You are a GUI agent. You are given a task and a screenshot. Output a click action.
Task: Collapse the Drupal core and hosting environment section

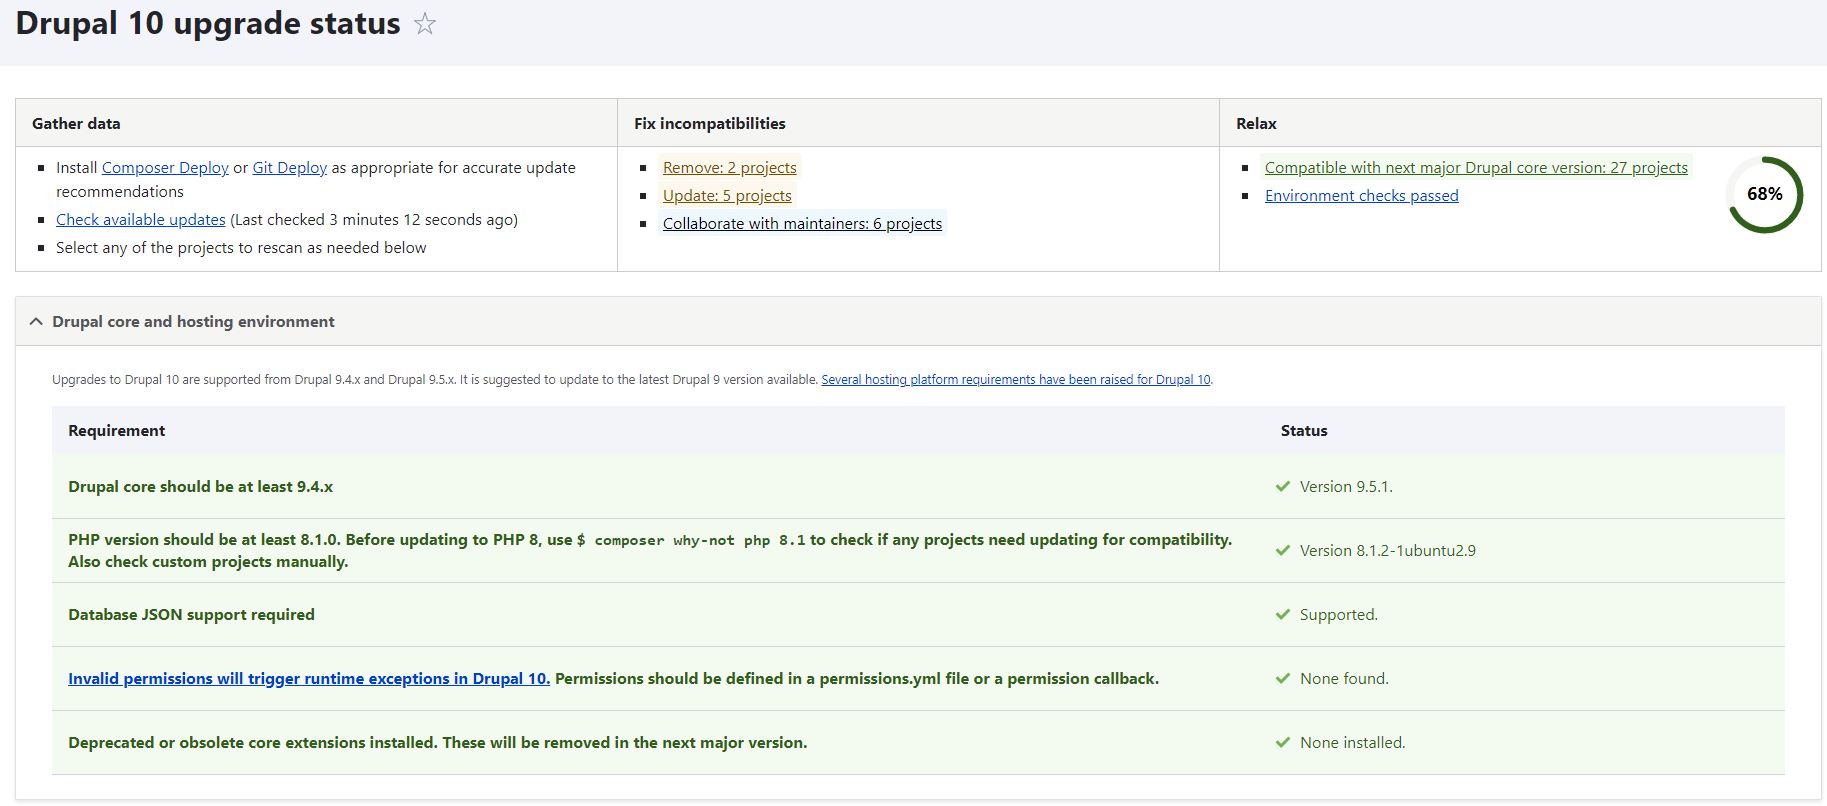[37, 321]
